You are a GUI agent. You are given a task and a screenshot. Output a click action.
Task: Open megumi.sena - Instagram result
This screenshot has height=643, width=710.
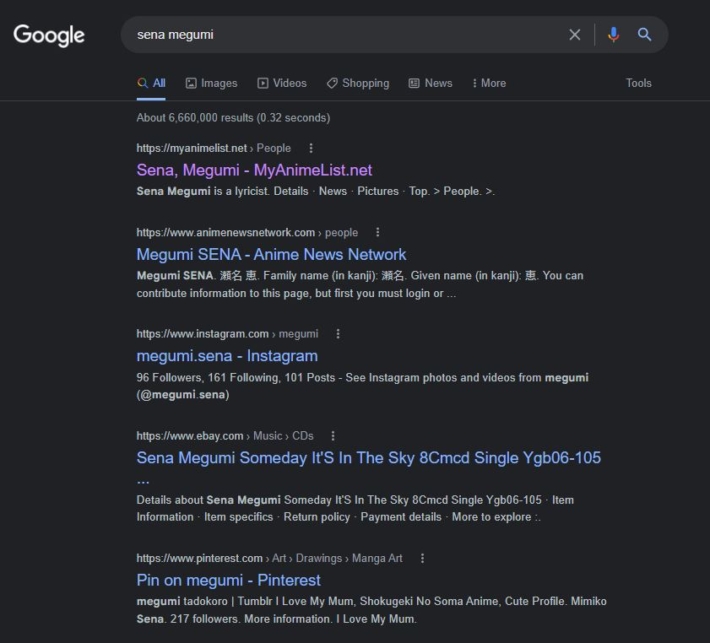(x=227, y=356)
